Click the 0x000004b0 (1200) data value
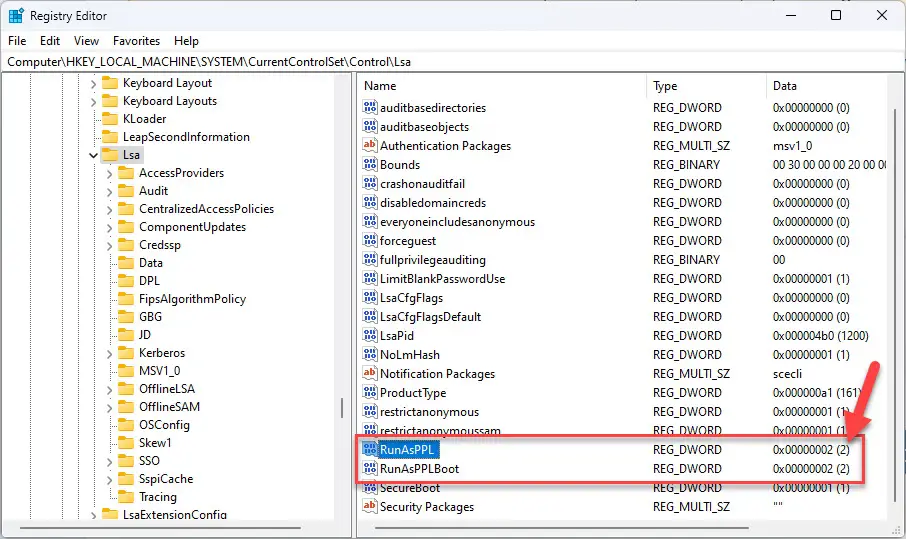The image size is (906, 539). coord(820,336)
